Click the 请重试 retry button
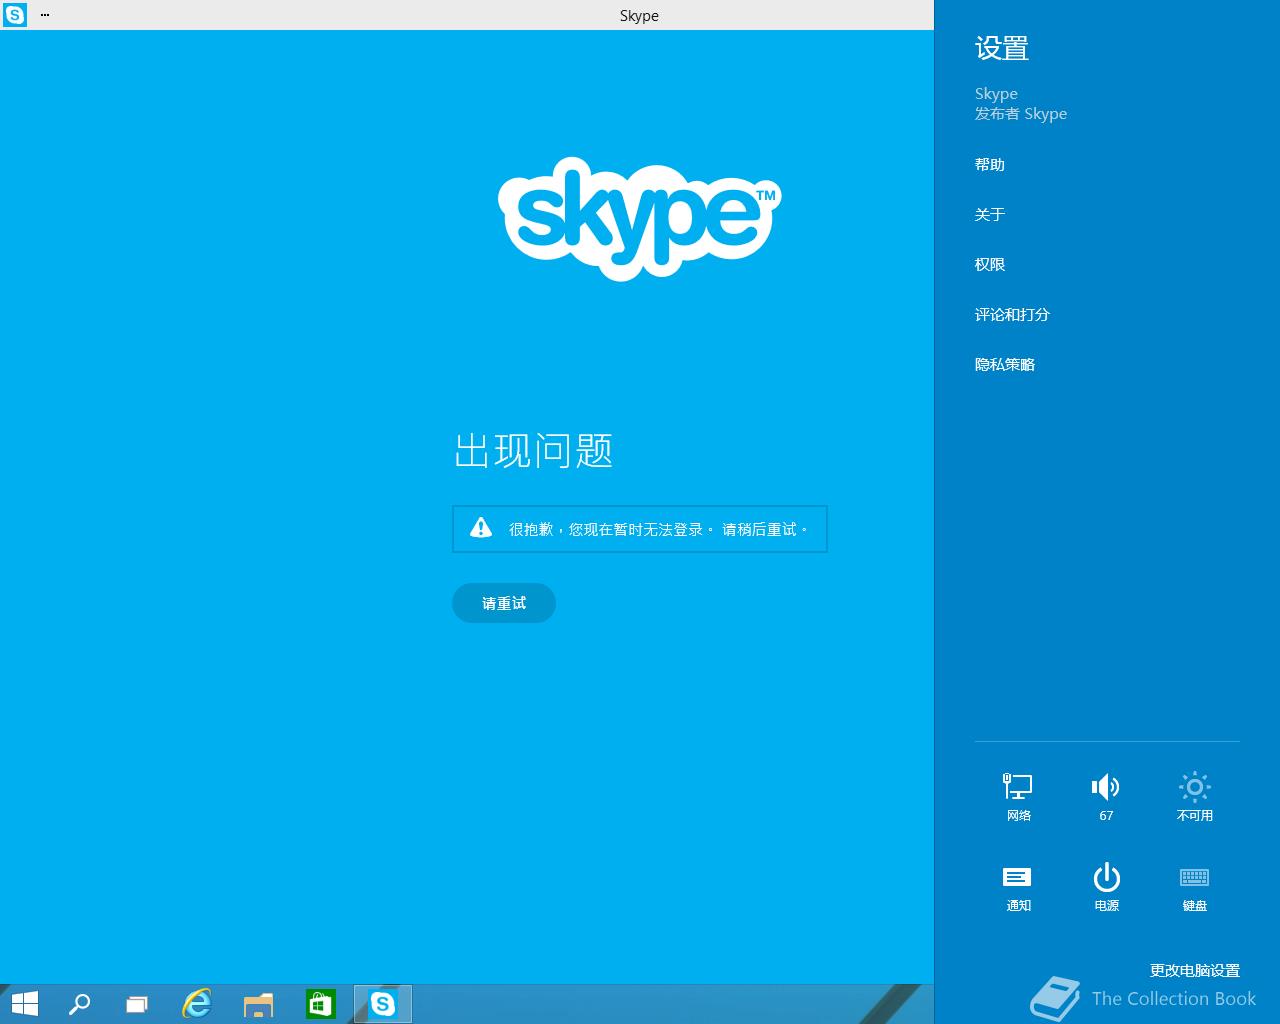The width and height of the screenshot is (1280, 1024). [504, 603]
